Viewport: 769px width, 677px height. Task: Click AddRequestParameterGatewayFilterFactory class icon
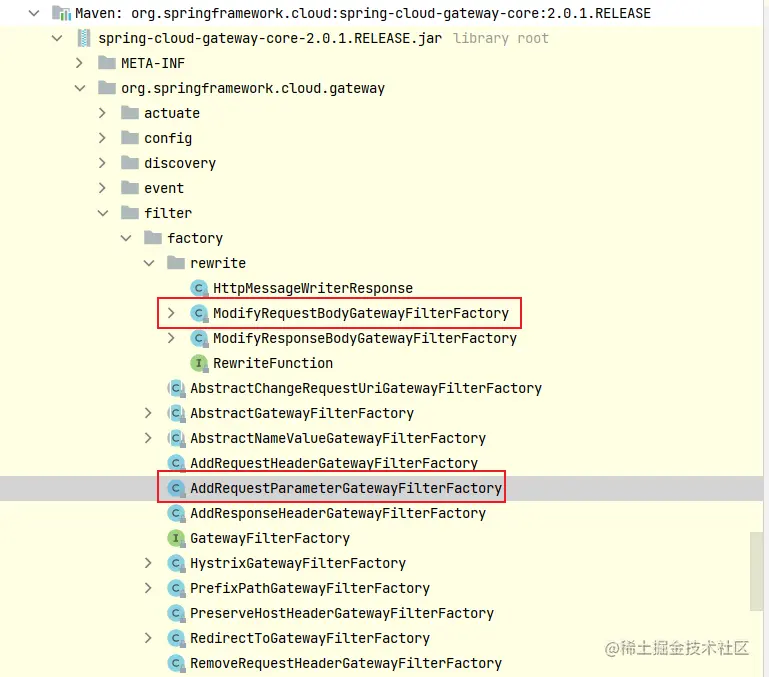coord(176,488)
